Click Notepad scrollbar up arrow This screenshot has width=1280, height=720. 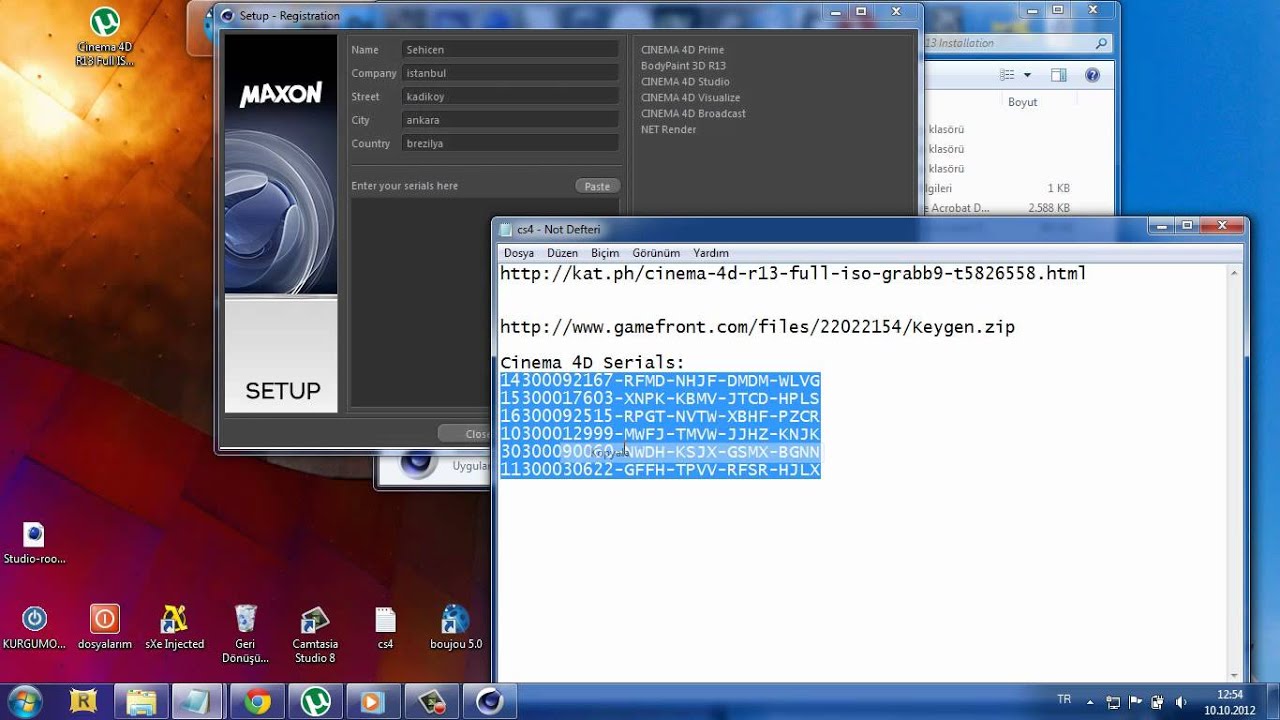coord(1235,273)
